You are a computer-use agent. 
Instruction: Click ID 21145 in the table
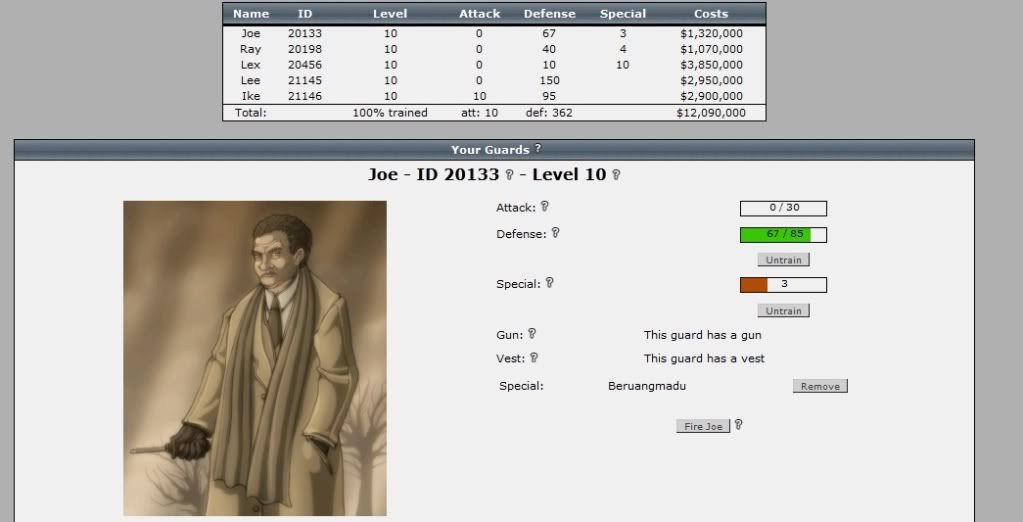305,80
